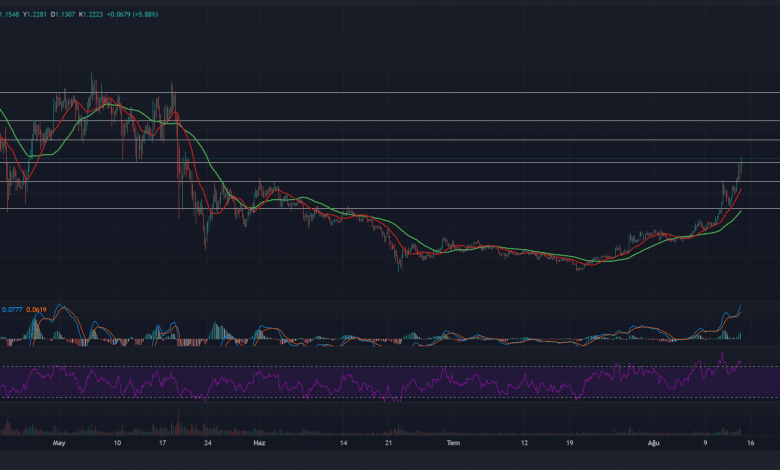Image resolution: width=780 pixels, height=470 pixels.
Task: Click the blue MACD value 0.0777
Action: [14, 310]
